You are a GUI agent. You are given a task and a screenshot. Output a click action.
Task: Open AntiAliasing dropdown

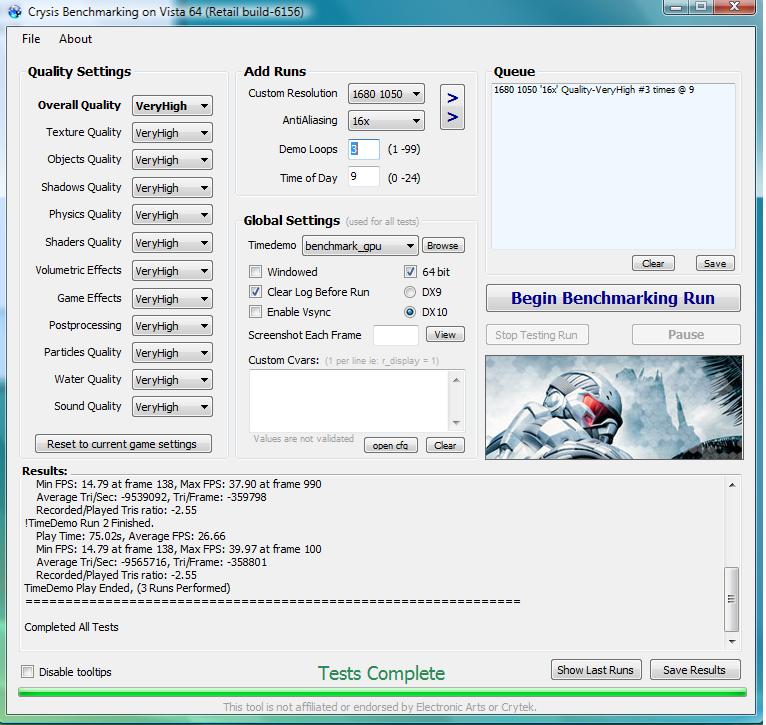386,121
